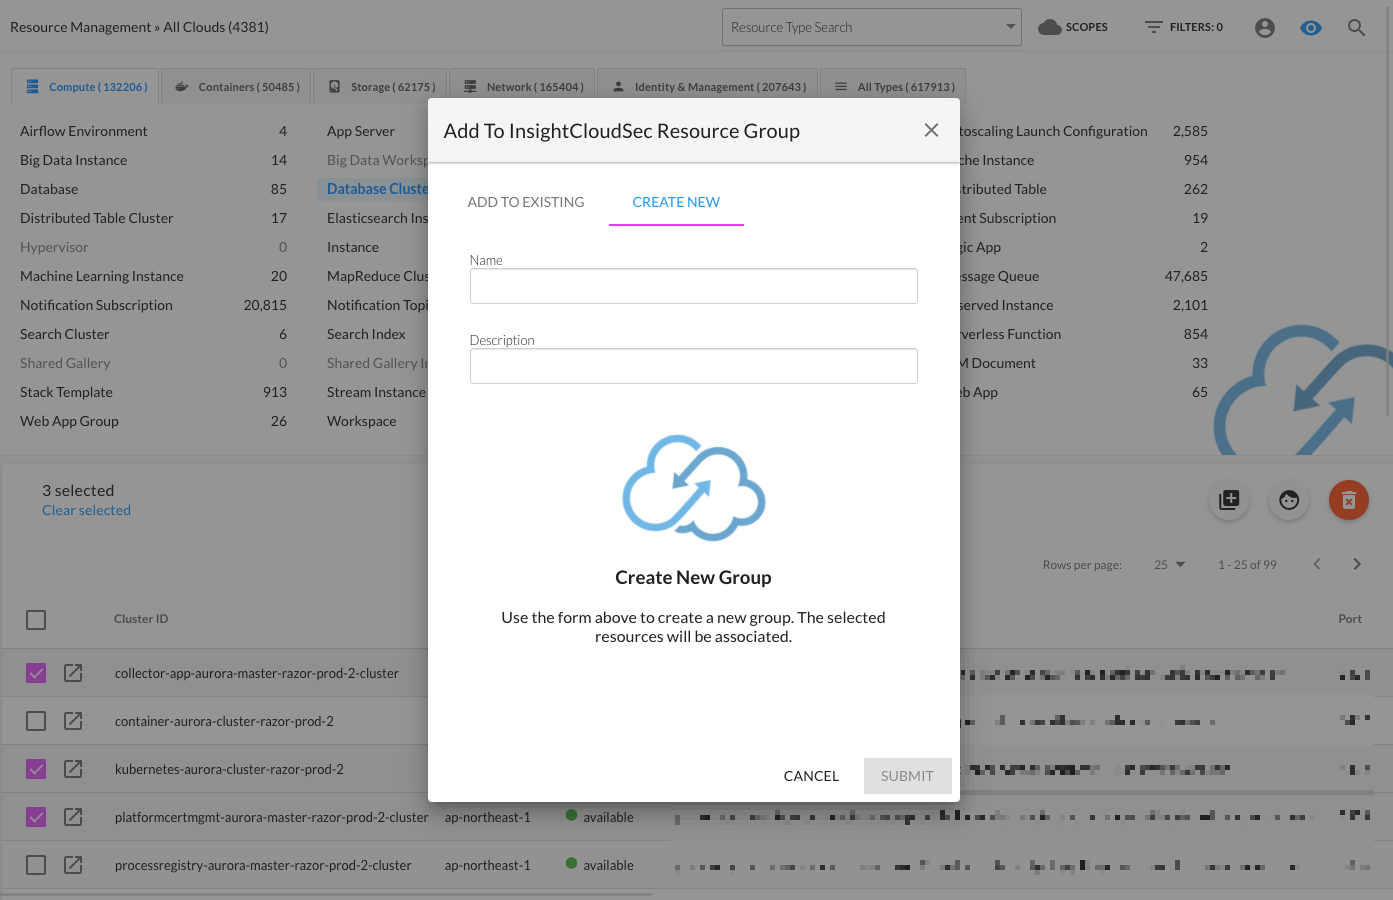Select the Workspace resource type
This screenshot has width=1393, height=900.
click(361, 421)
